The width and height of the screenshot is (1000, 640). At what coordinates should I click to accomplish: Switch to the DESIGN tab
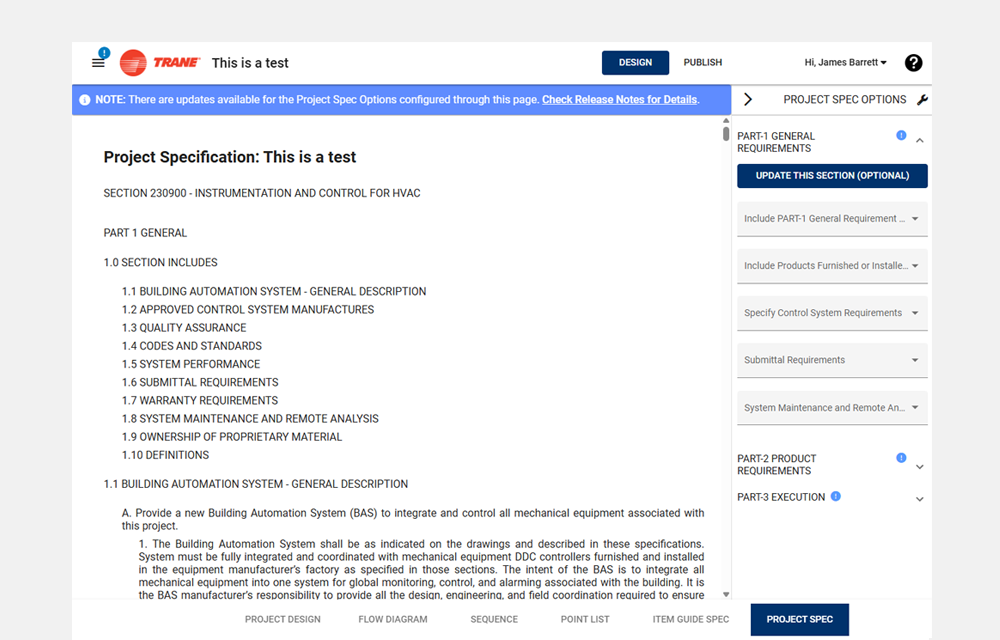click(635, 62)
